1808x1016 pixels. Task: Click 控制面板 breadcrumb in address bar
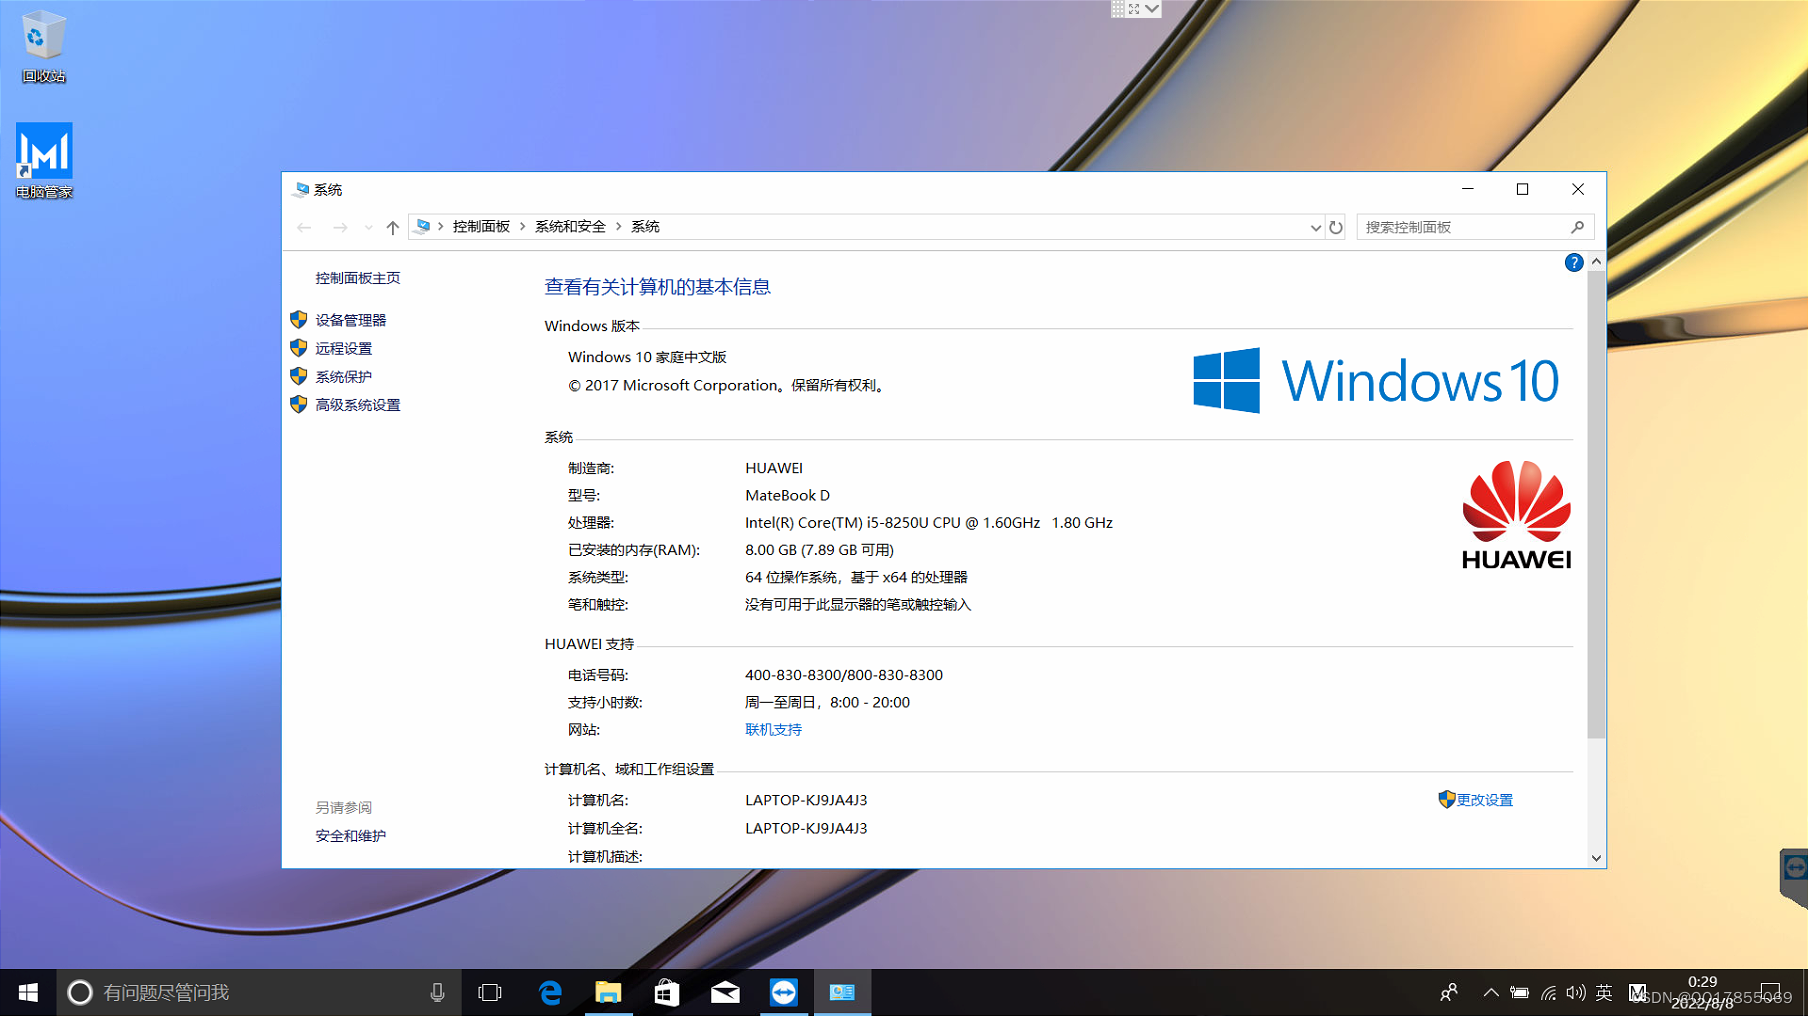[x=481, y=227]
